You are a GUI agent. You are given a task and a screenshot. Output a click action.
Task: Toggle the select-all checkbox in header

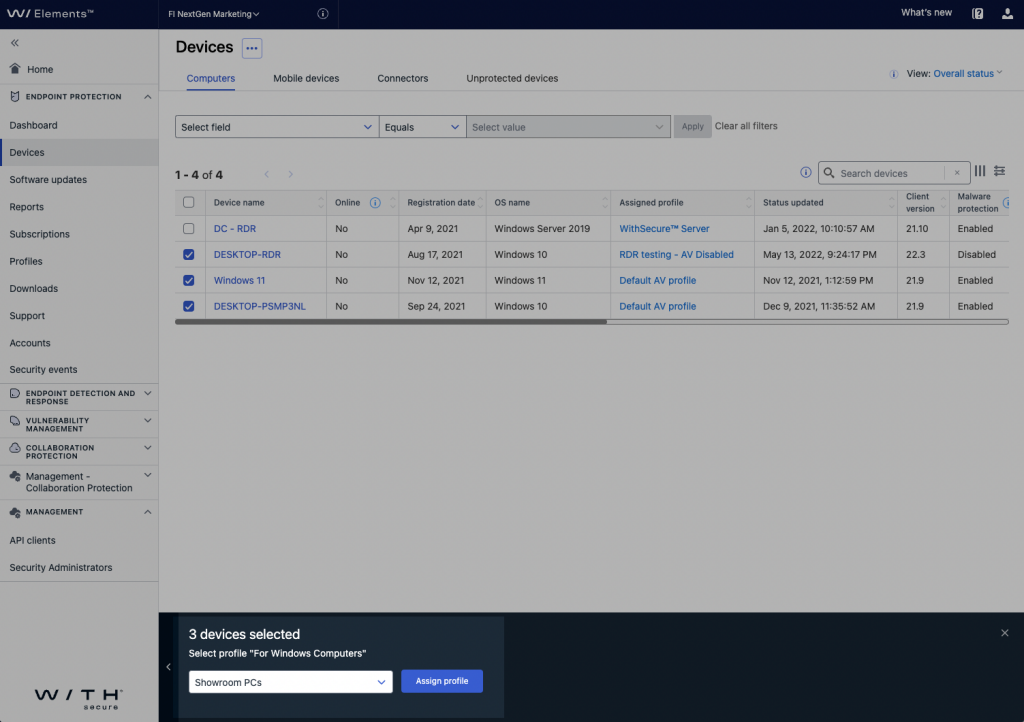pos(189,202)
